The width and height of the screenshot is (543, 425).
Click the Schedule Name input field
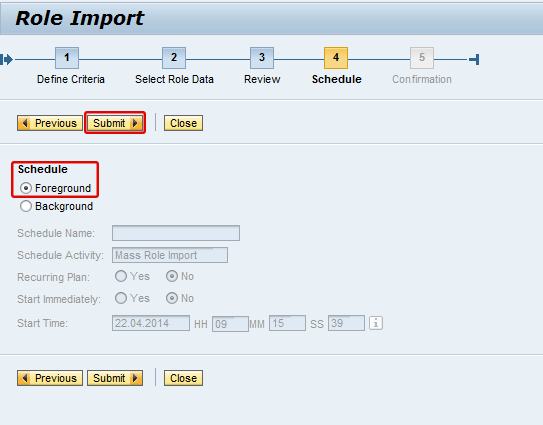pyautogui.click(x=176, y=233)
